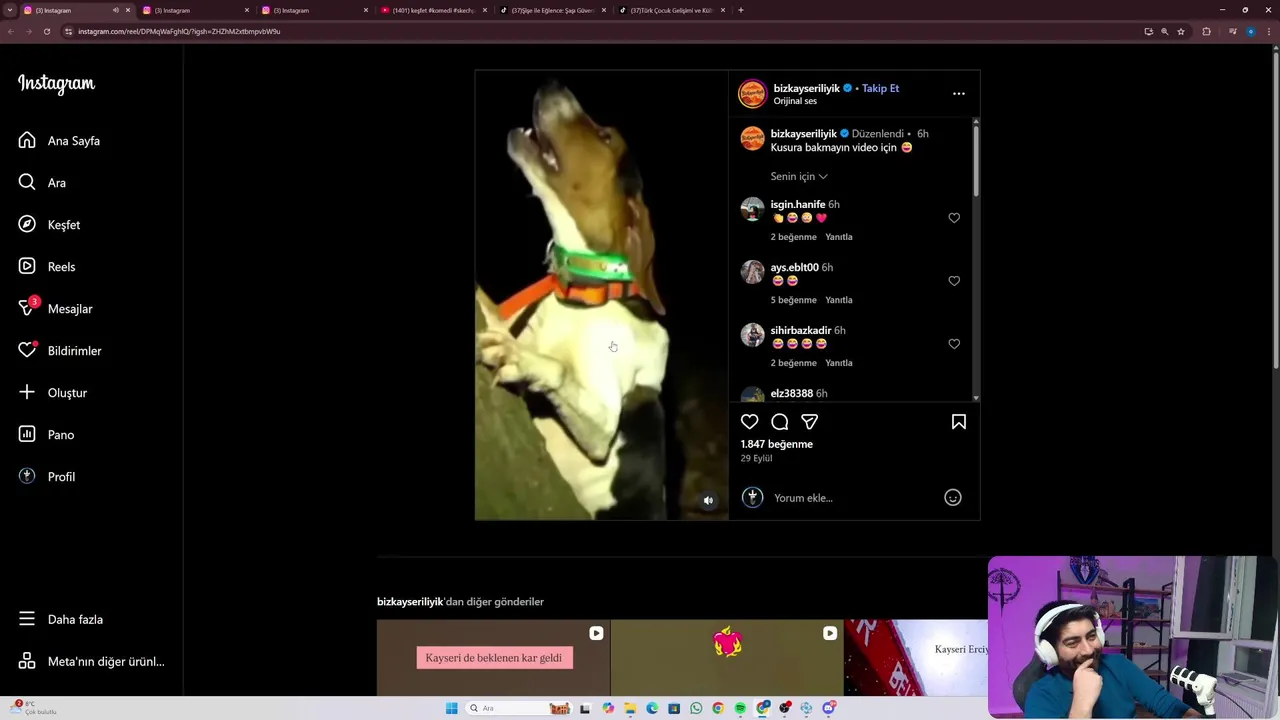Bookmark the page with the star icon

pyautogui.click(x=1181, y=31)
